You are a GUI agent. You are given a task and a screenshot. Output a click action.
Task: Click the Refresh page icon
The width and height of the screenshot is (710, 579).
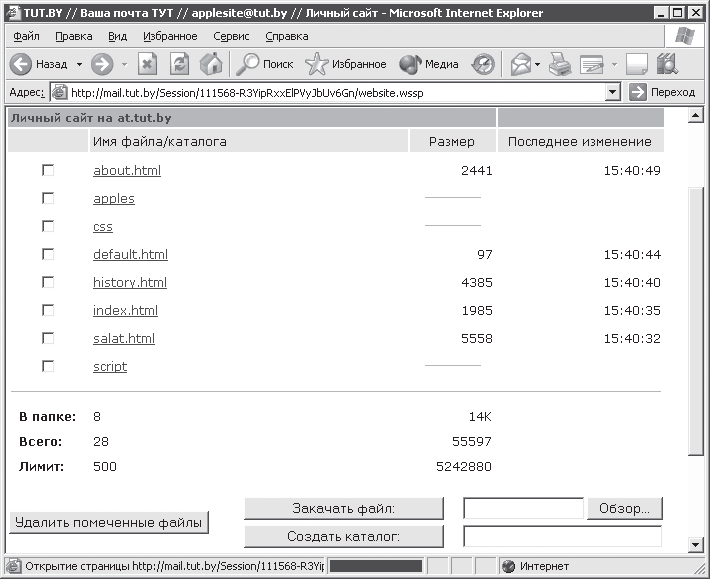pyautogui.click(x=179, y=64)
